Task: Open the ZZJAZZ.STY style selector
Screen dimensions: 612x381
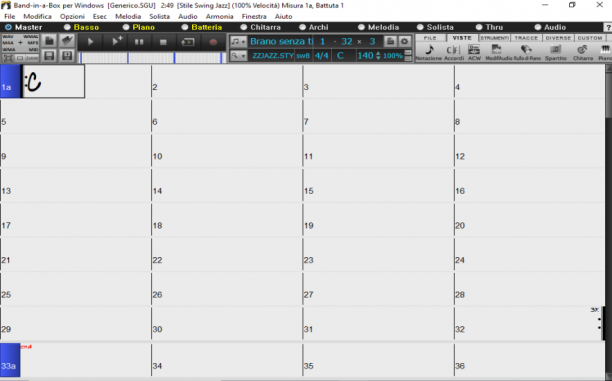Action: [x=272, y=55]
